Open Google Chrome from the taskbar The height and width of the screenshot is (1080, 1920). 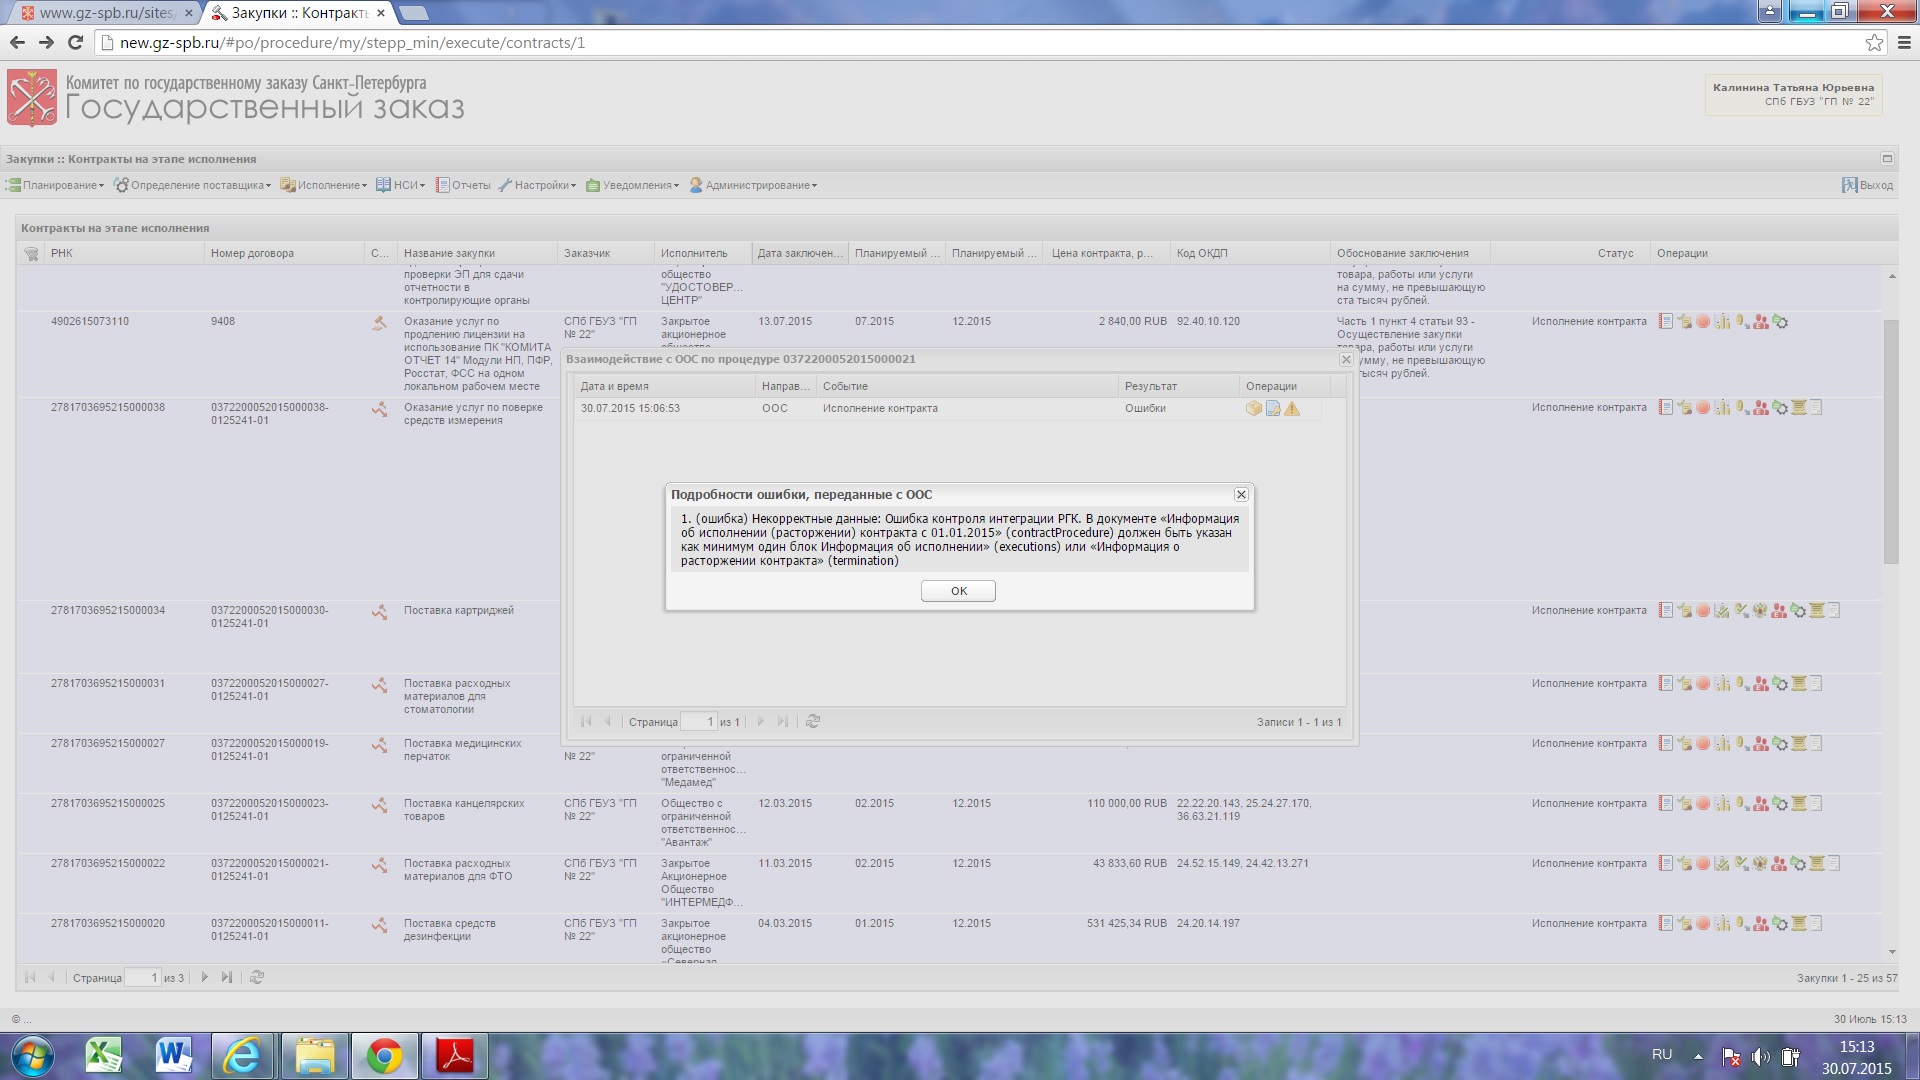pyautogui.click(x=384, y=1056)
